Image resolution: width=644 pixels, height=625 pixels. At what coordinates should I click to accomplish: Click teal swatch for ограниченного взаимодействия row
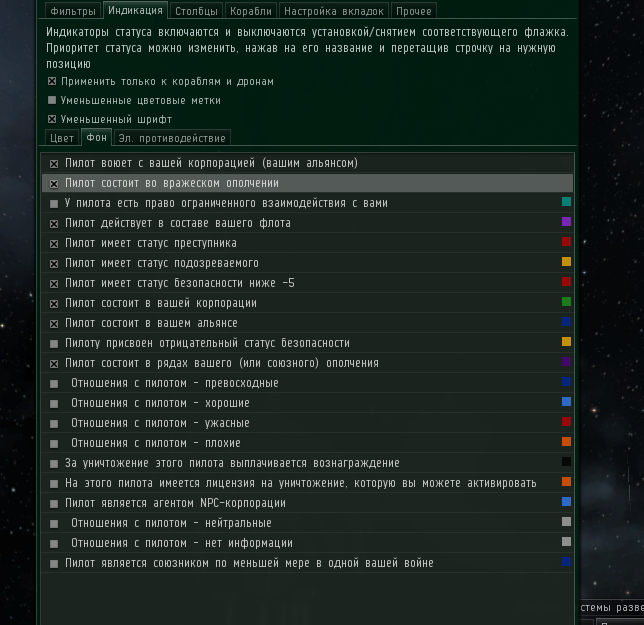pos(566,201)
